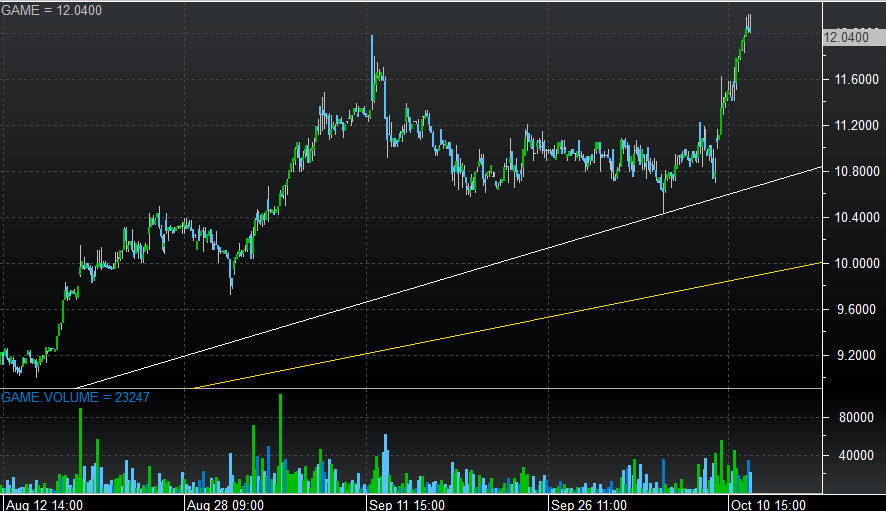Image resolution: width=886 pixels, height=511 pixels.
Task: Click the Sep 11 price spike candle
Action: (372, 60)
